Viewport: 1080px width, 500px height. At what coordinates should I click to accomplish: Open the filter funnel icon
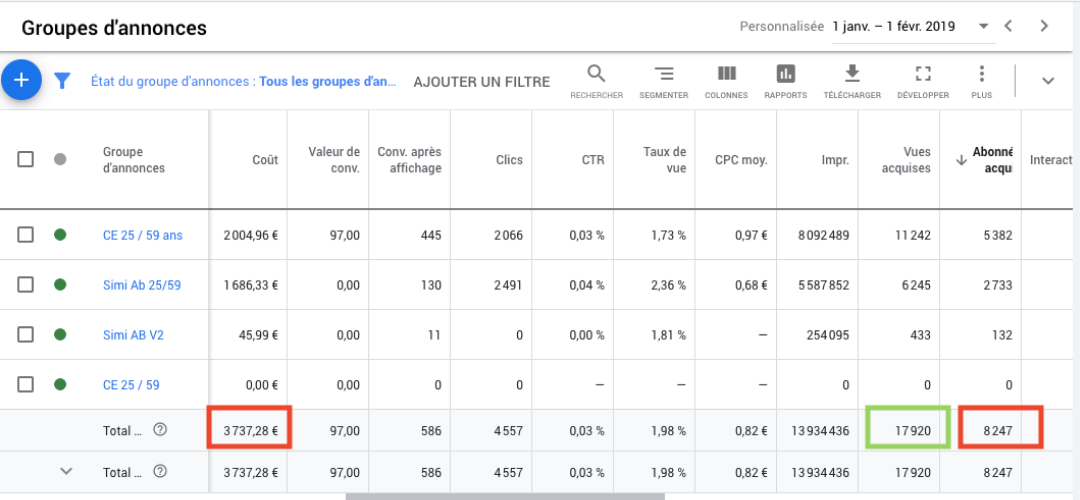coord(62,81)
